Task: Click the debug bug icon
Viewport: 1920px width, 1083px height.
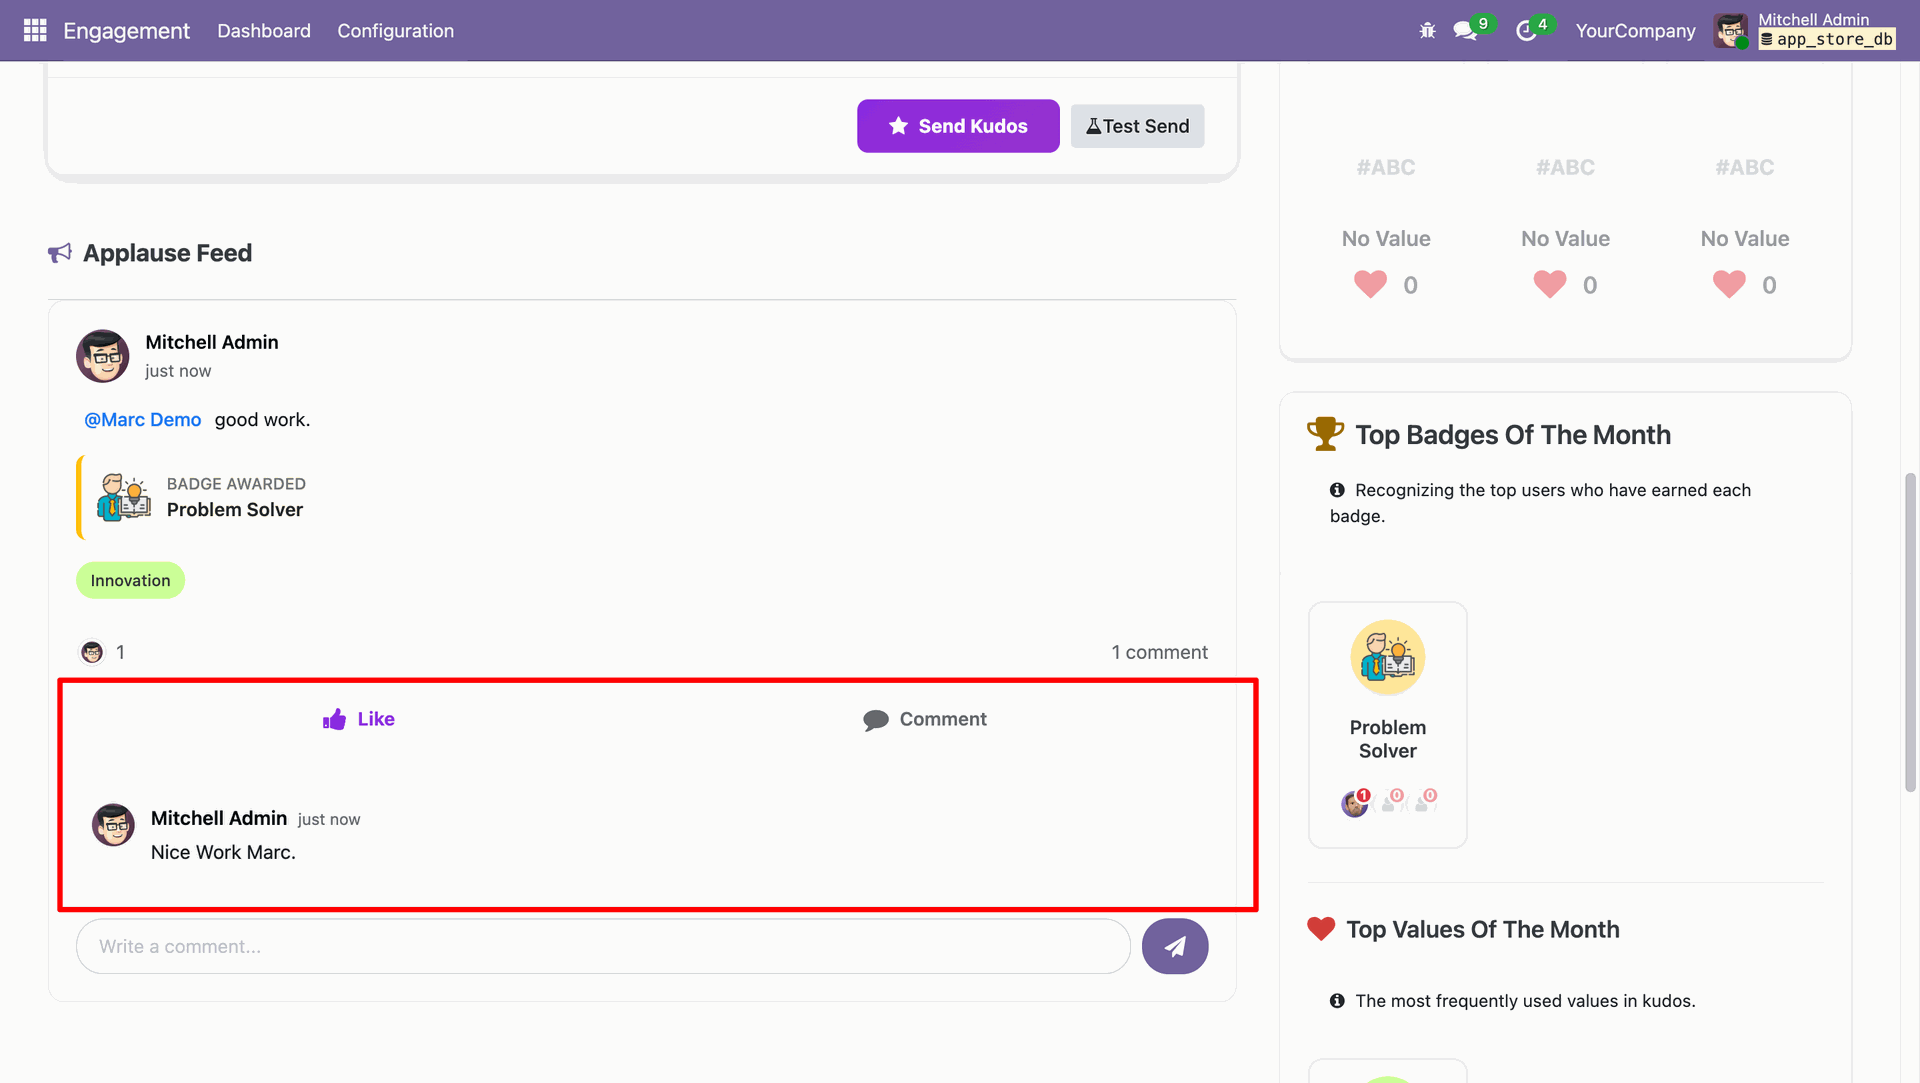Action: pos(1427,31)
